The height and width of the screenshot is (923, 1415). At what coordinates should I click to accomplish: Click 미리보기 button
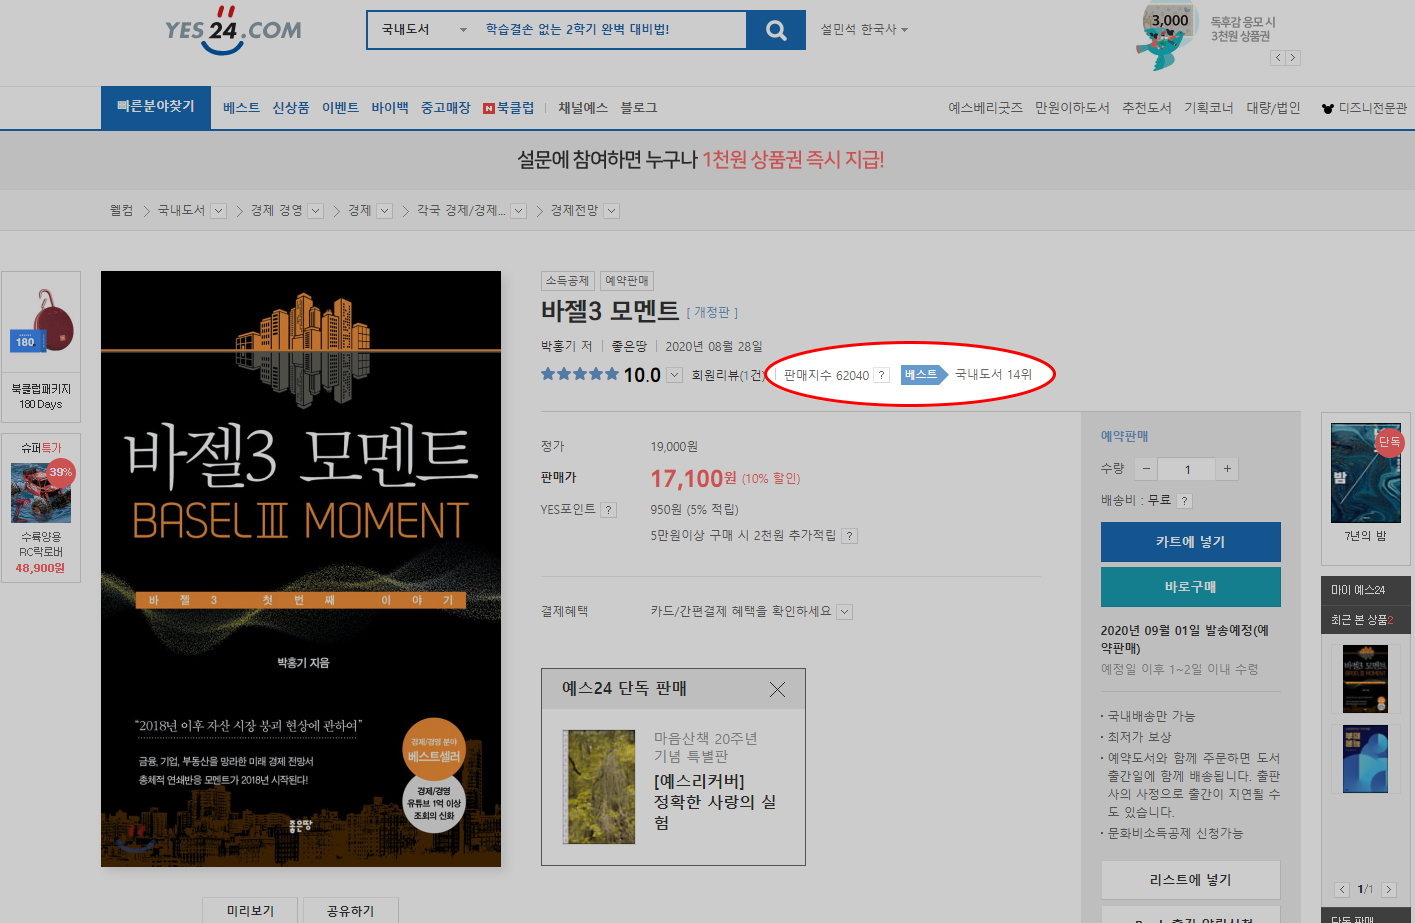[x=251, y=910]
